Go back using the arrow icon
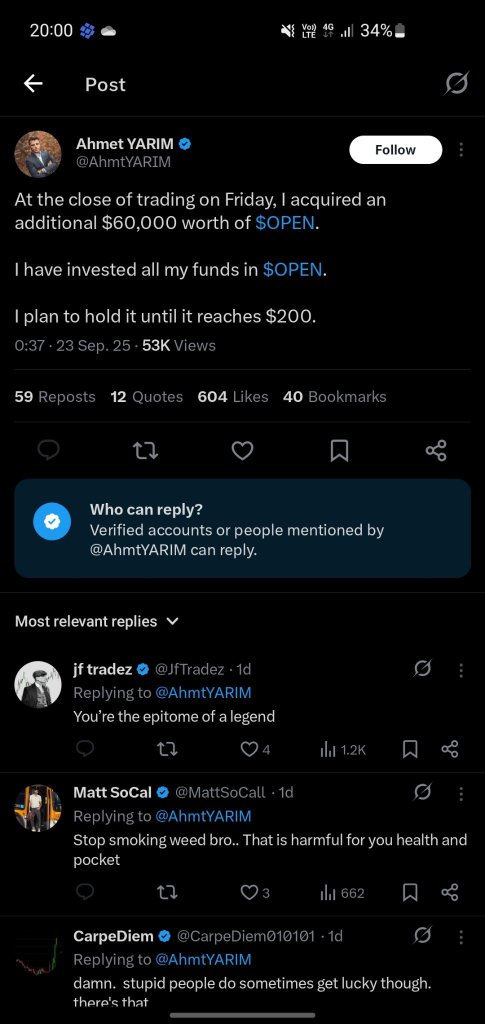485x1024 pixels. tap(33, 84)
